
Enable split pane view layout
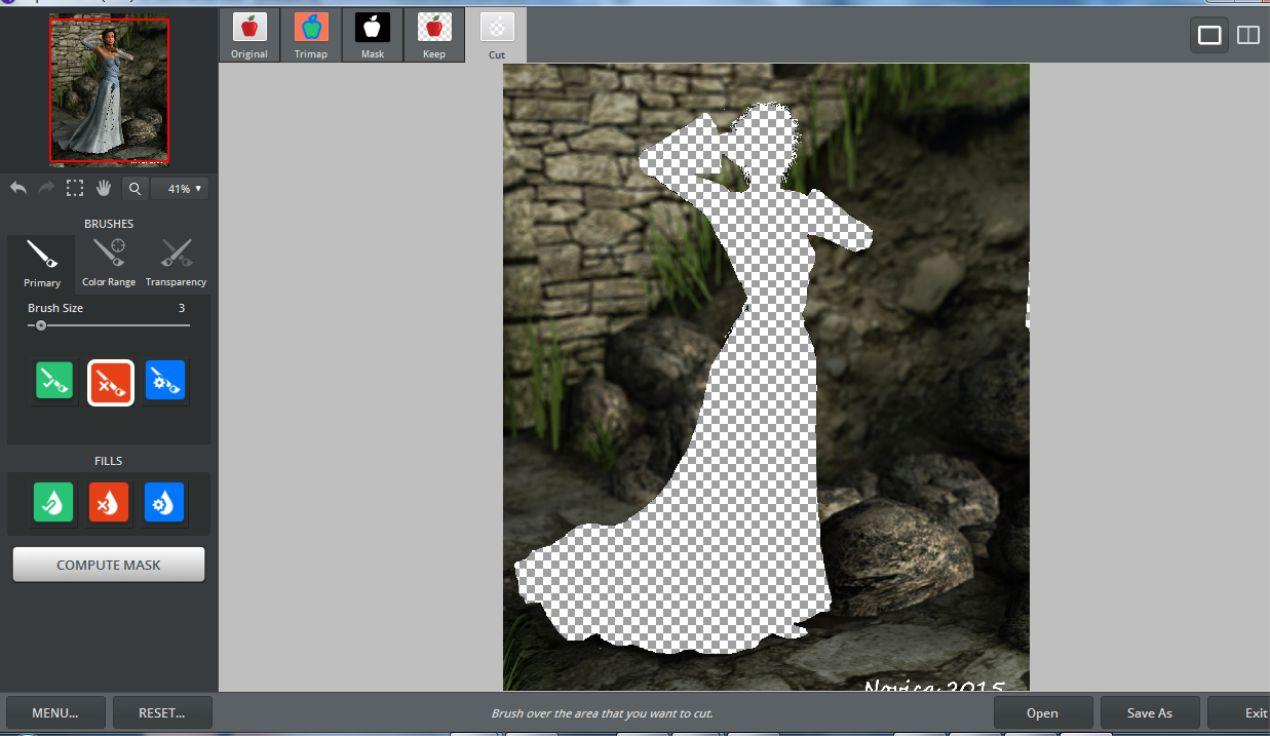point(1248,35)
